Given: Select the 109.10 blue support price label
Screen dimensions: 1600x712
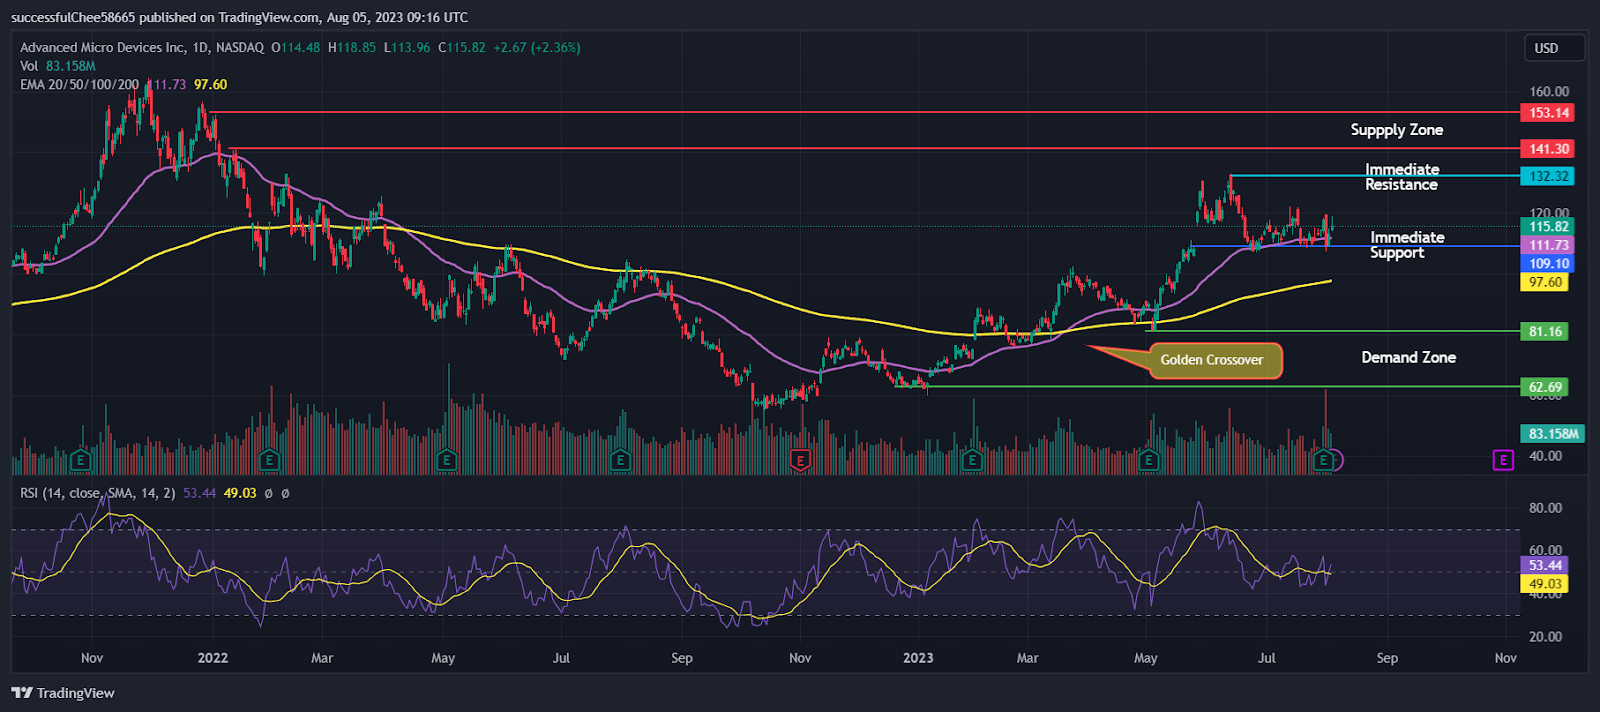Looking at the screenshot, I should 1548,264.
